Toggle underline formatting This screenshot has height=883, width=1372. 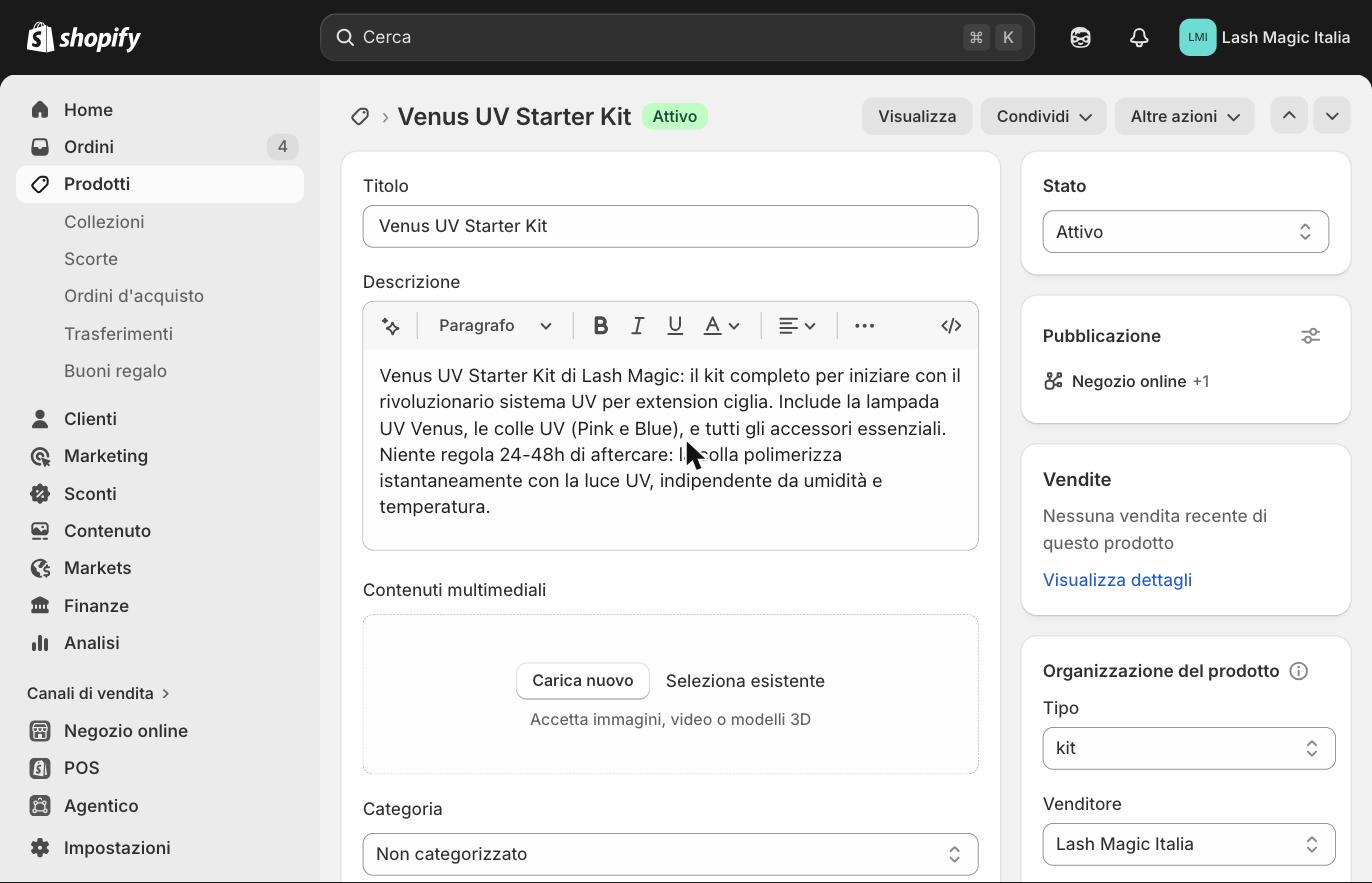click(x=675, y=326)
